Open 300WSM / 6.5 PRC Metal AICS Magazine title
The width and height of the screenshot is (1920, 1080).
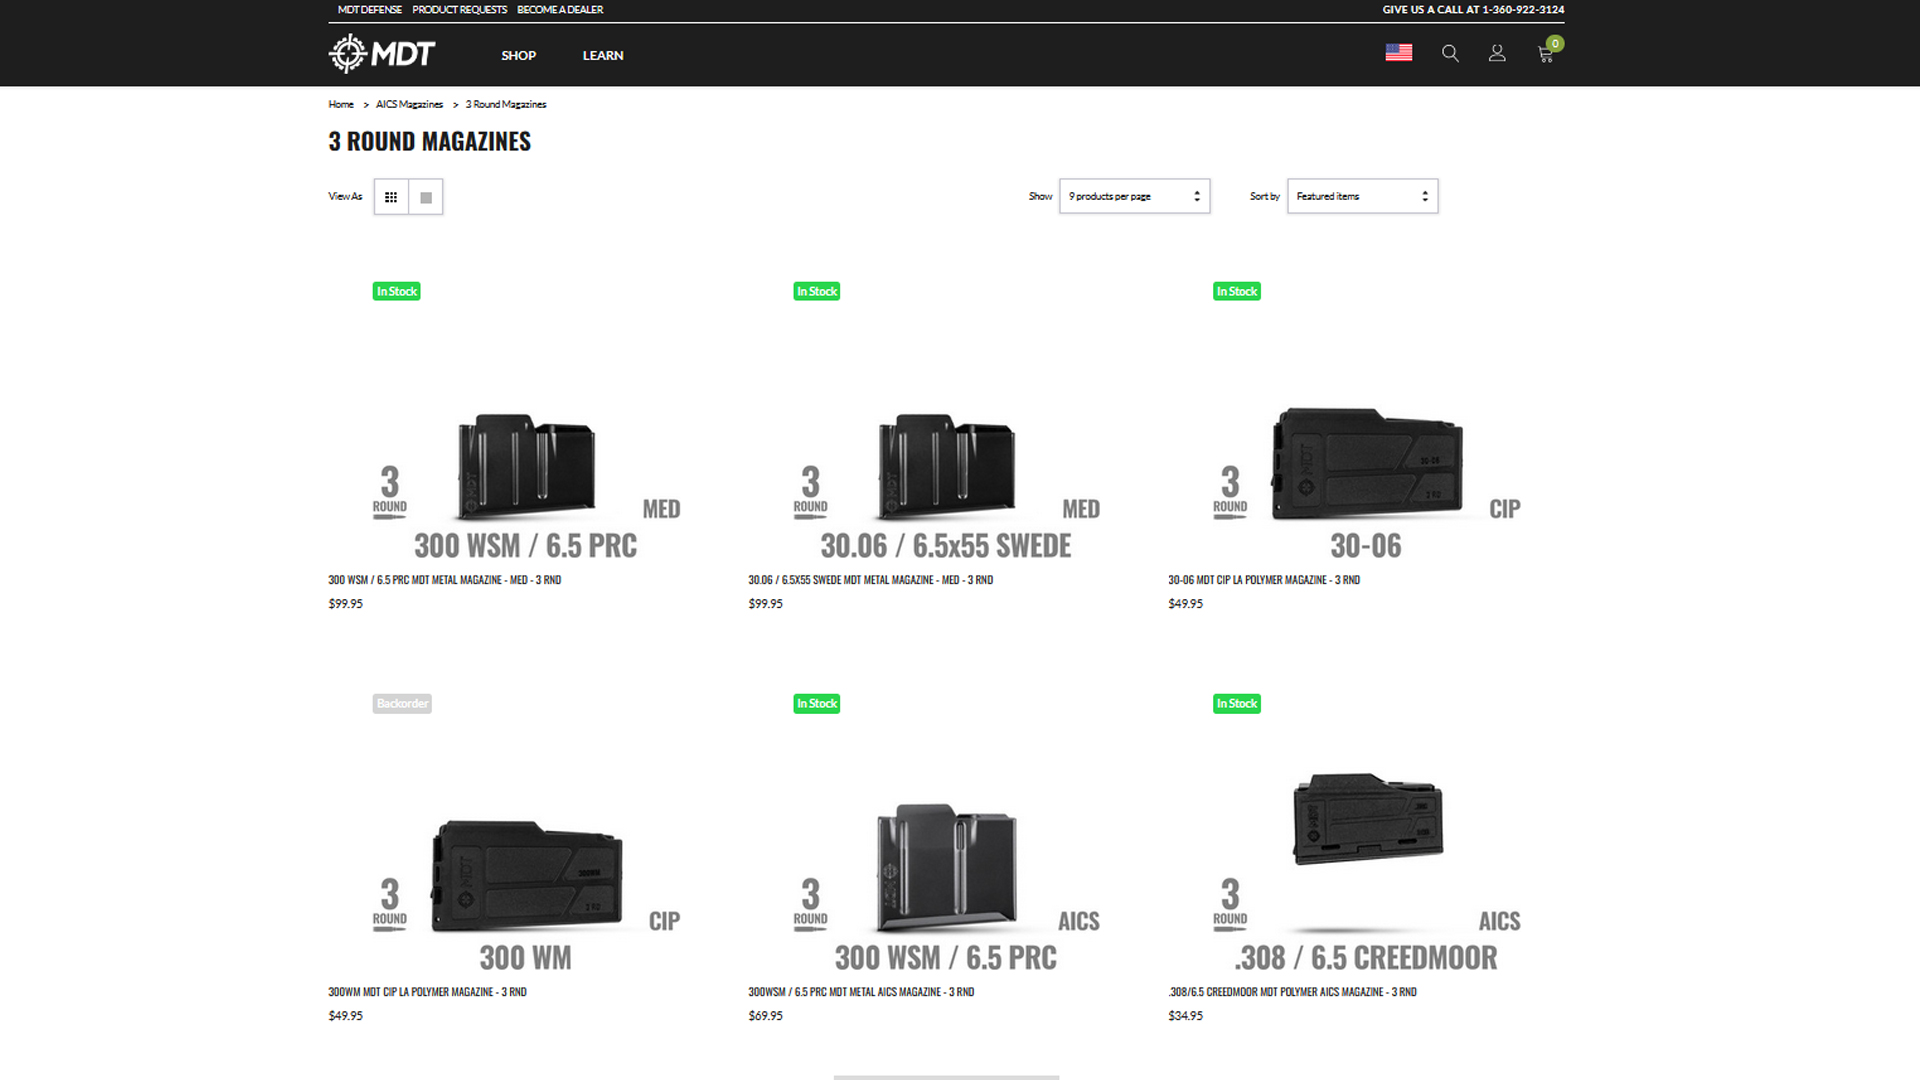(x=861, y=992)
